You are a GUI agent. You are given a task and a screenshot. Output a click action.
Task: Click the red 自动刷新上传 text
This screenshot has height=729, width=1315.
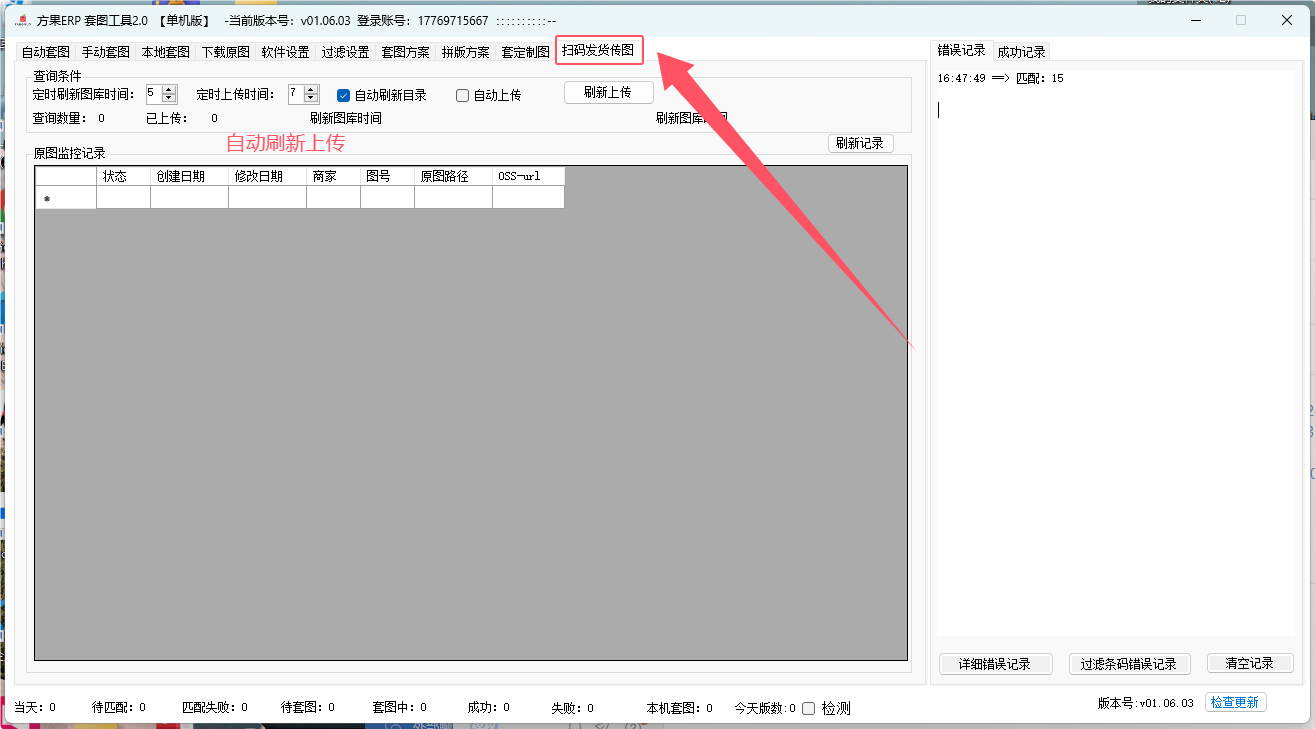point(285,143)
